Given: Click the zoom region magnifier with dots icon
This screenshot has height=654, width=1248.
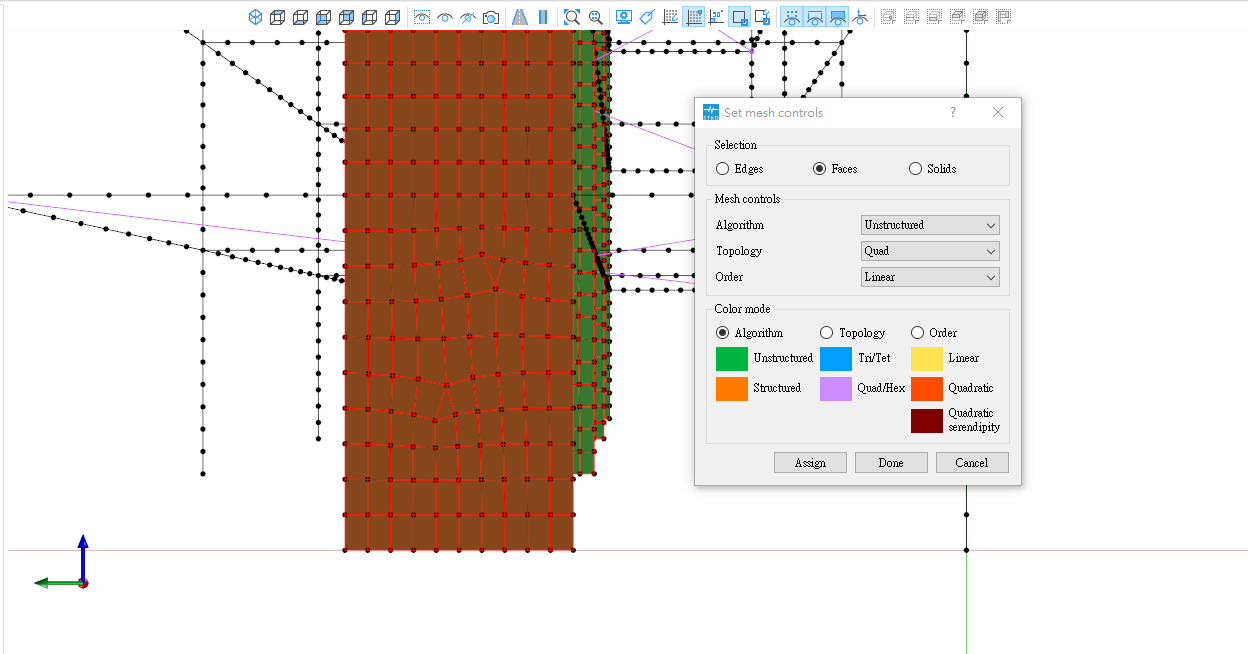Looking at the screenshot, I should 596,17.
